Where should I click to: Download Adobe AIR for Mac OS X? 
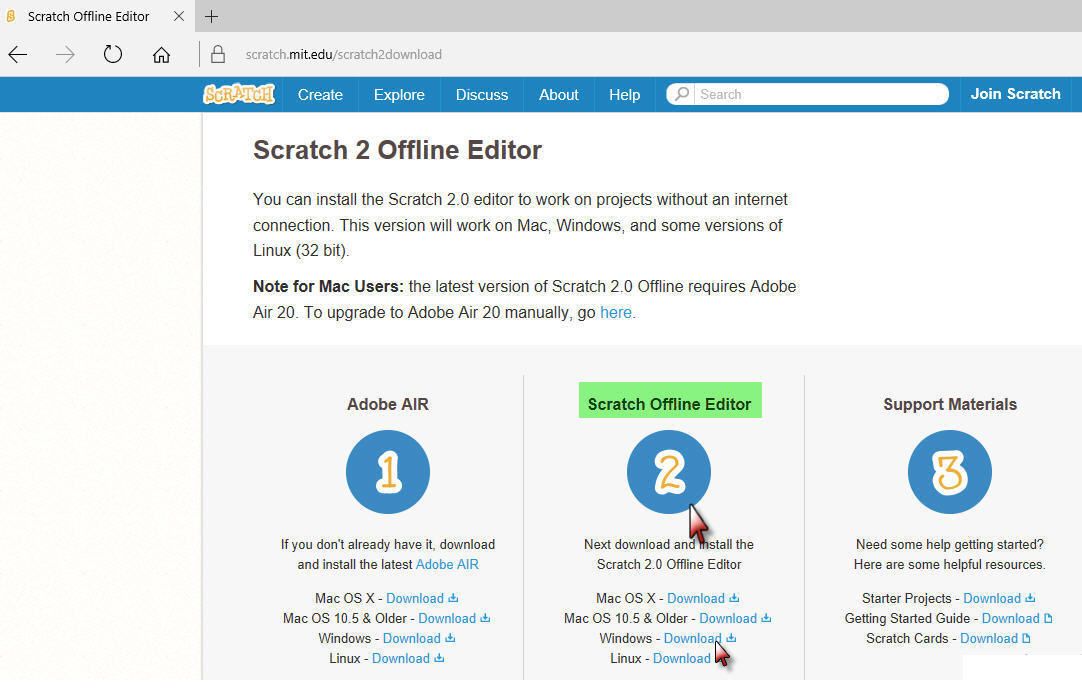tap(415, 598)
